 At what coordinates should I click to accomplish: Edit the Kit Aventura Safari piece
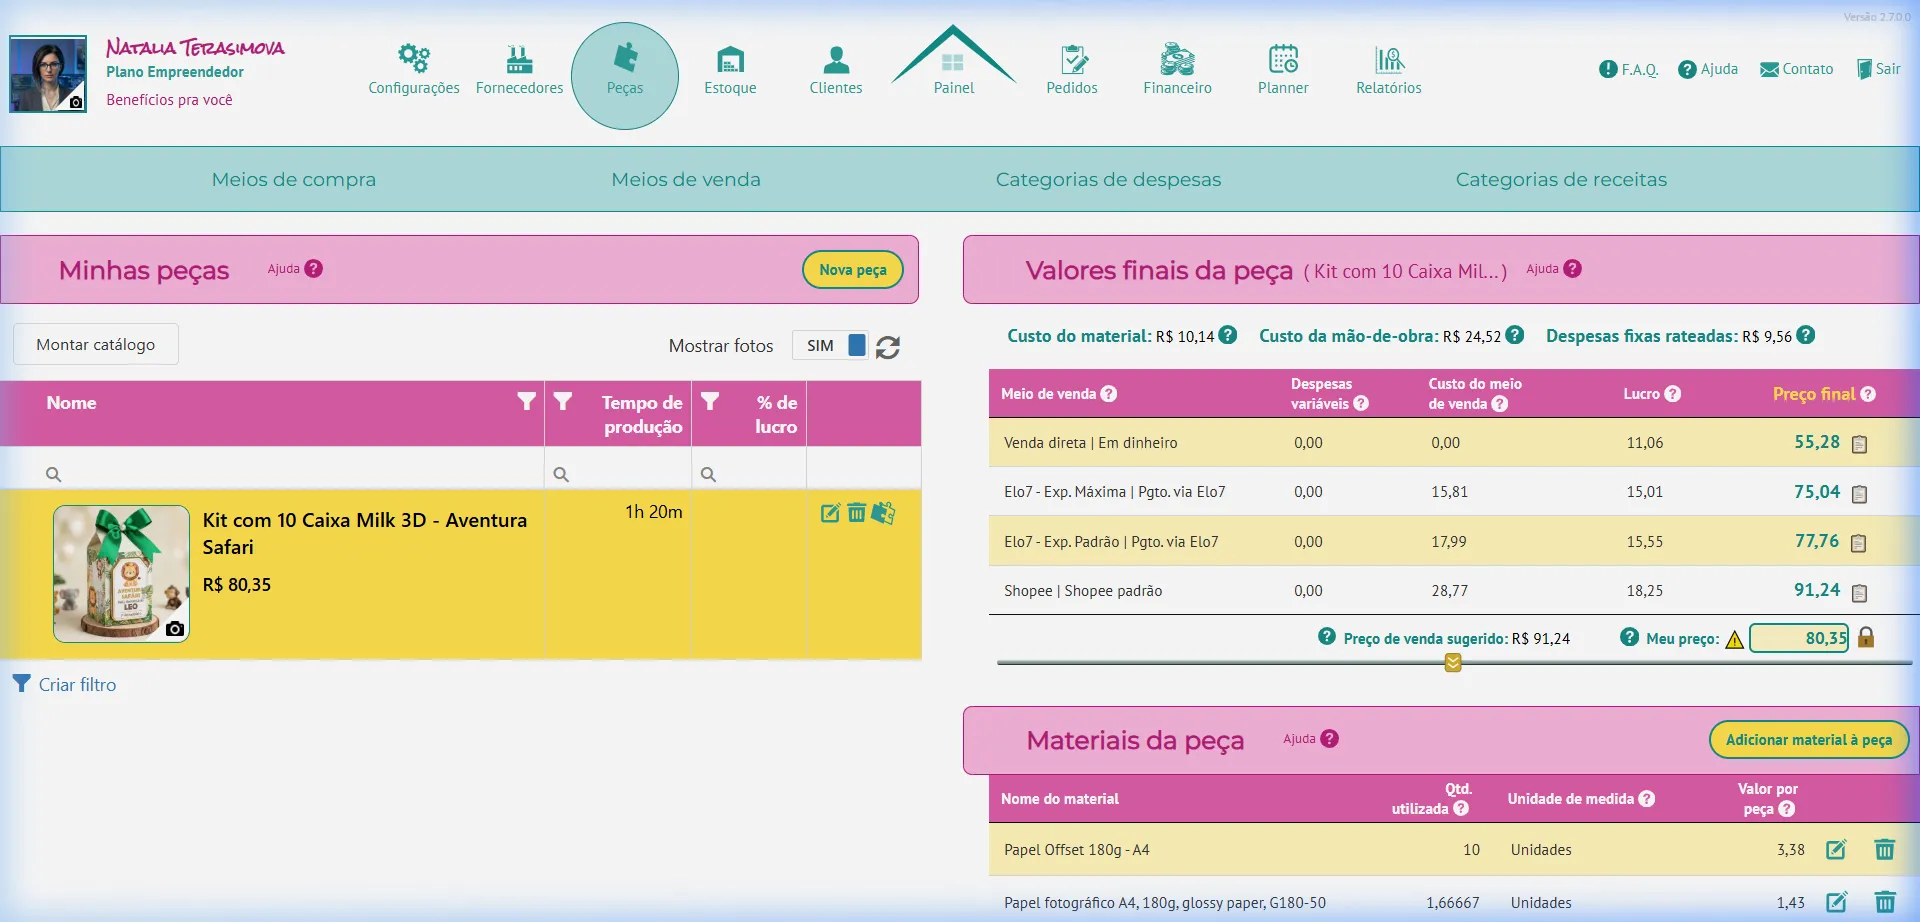[830, 513]
